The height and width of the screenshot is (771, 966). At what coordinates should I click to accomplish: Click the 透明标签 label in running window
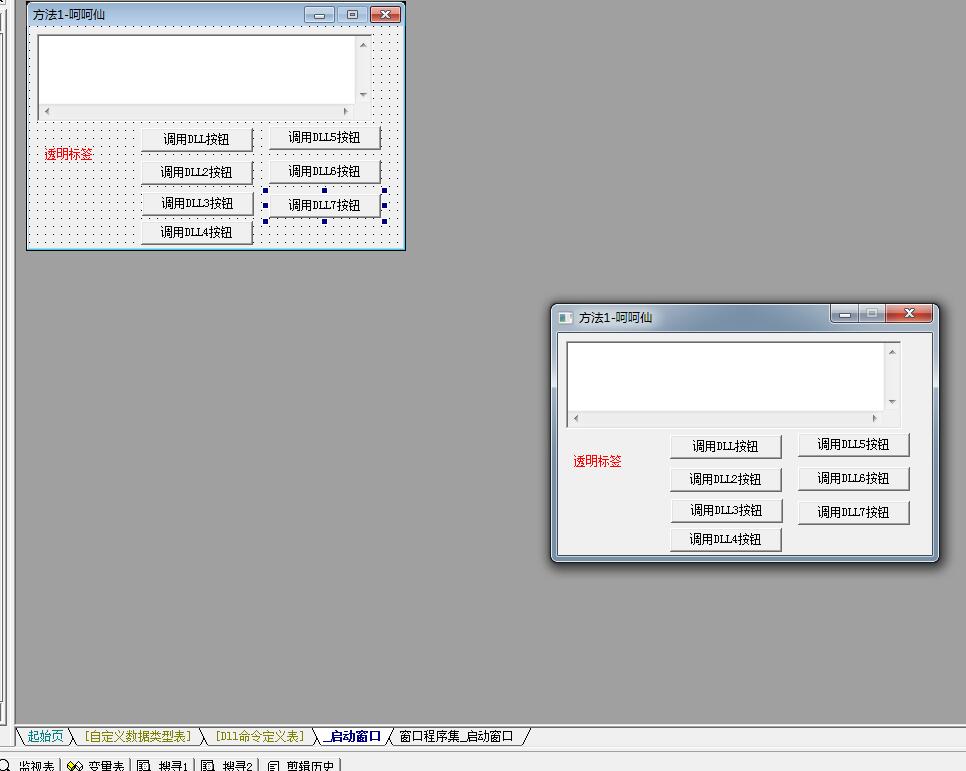point(598,461)
